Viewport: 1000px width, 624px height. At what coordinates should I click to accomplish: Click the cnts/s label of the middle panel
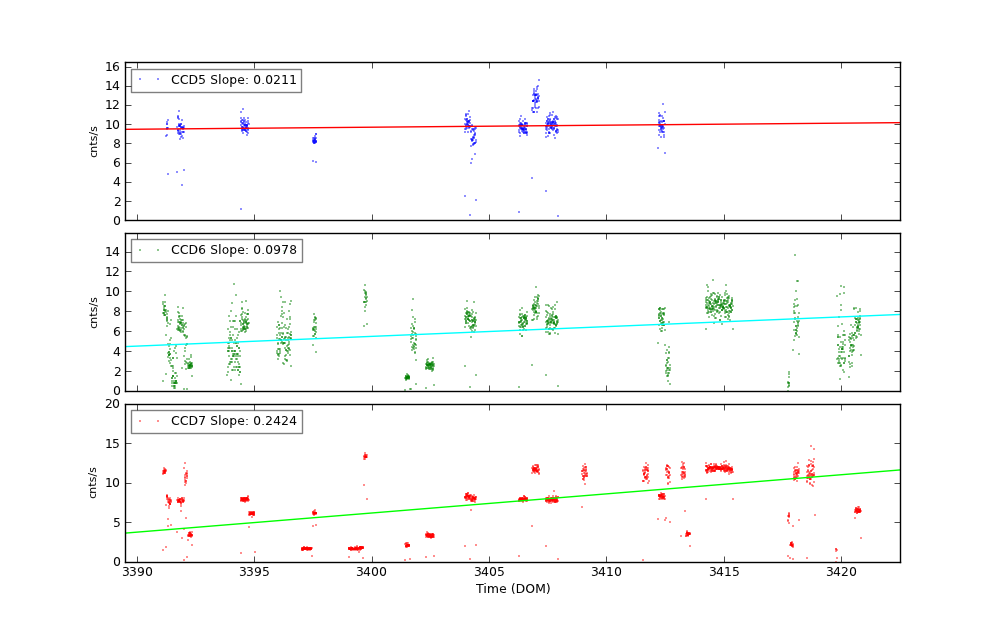(94, 312)
